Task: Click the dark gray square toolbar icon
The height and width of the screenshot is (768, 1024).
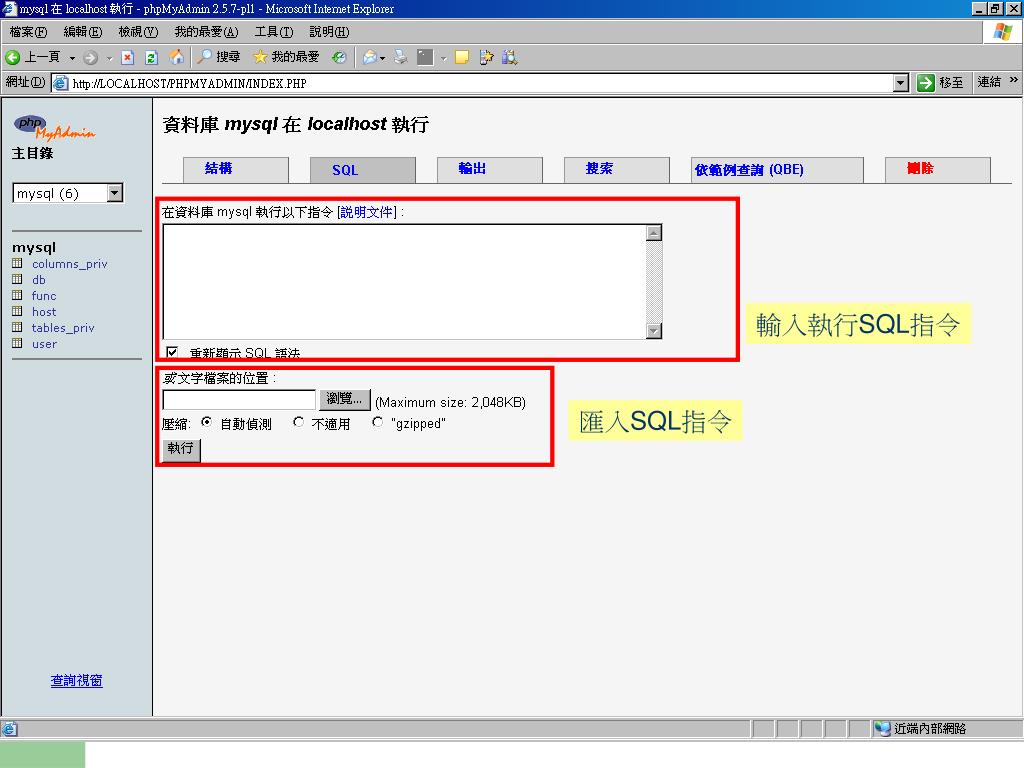Action: [425, 57]
